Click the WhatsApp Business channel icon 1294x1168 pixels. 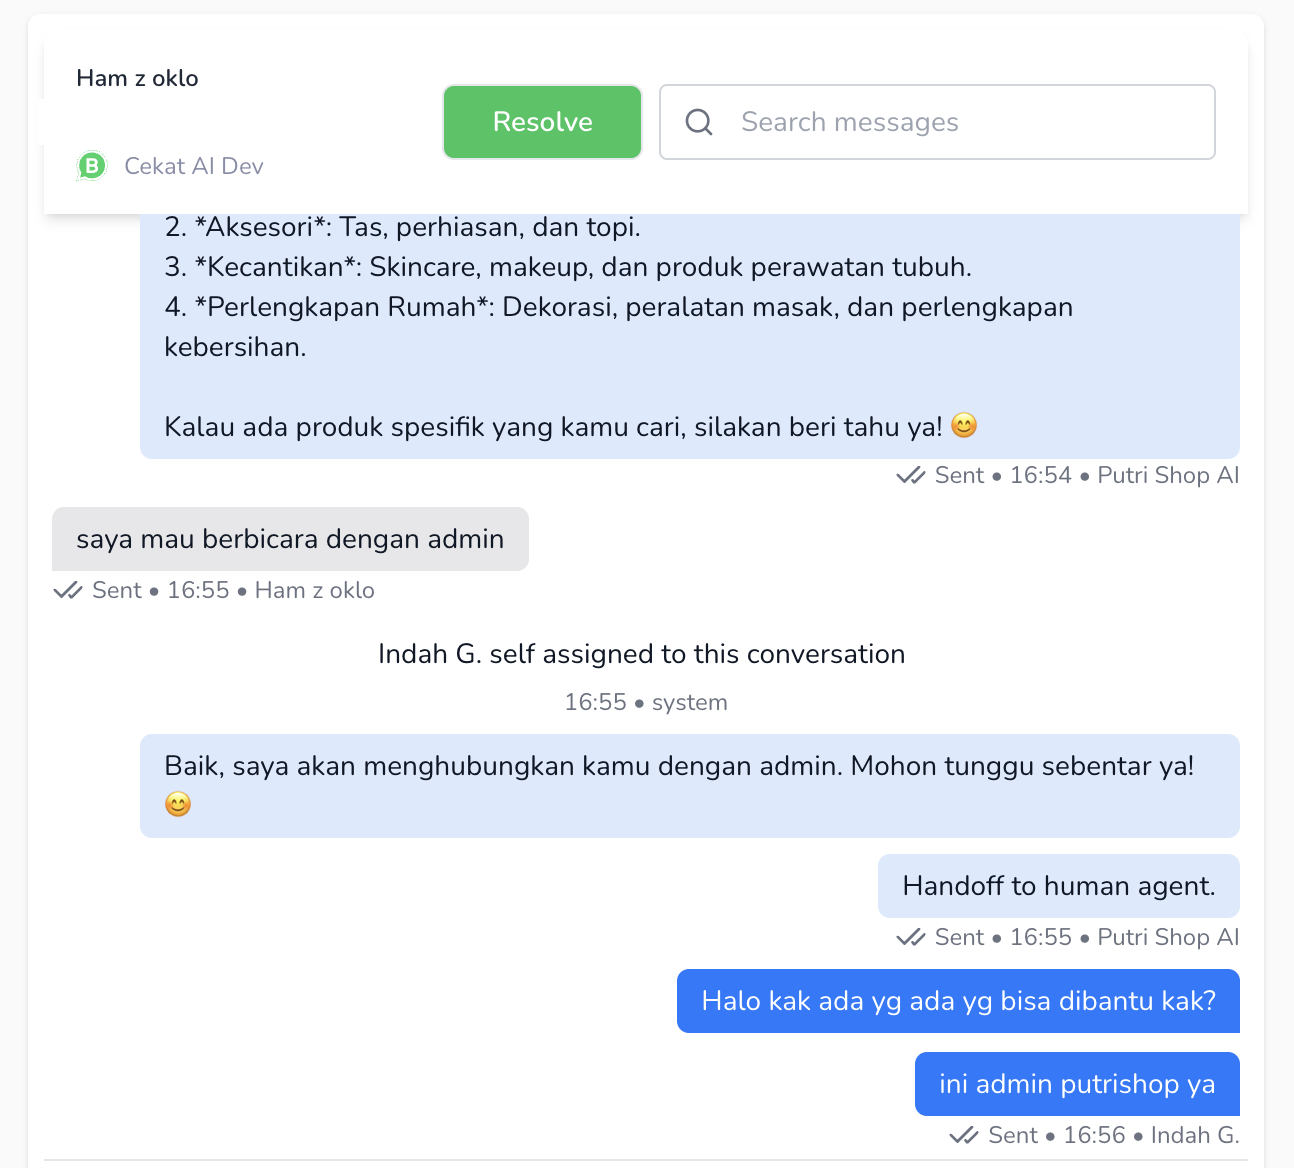(92, 166)
